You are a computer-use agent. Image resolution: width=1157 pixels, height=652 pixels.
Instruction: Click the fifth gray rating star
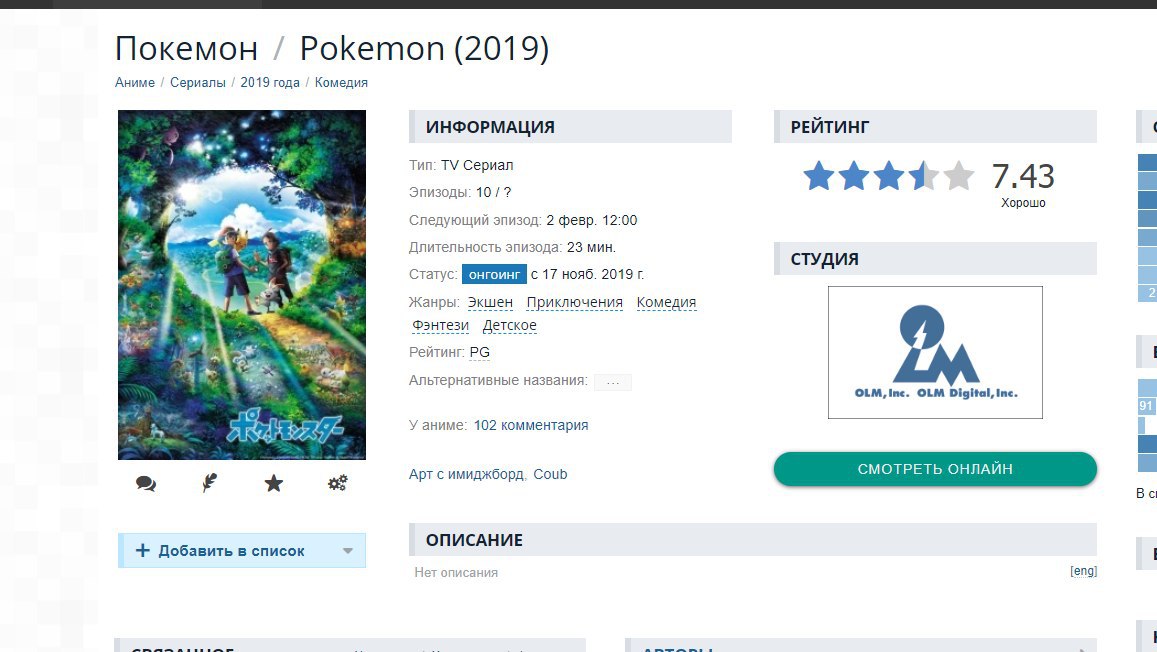point(959,176)
